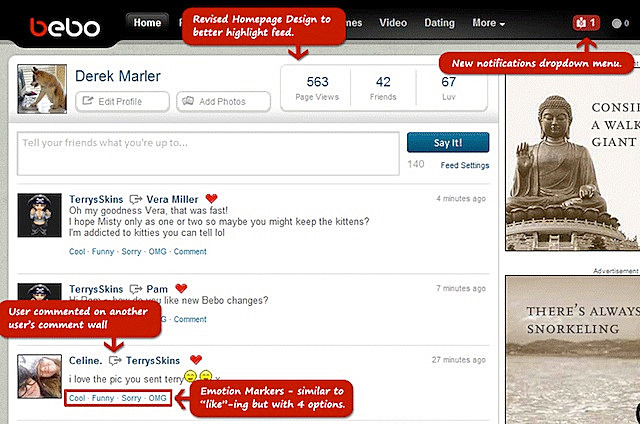
Task: Open Feed Settings link
Action: 464,165
